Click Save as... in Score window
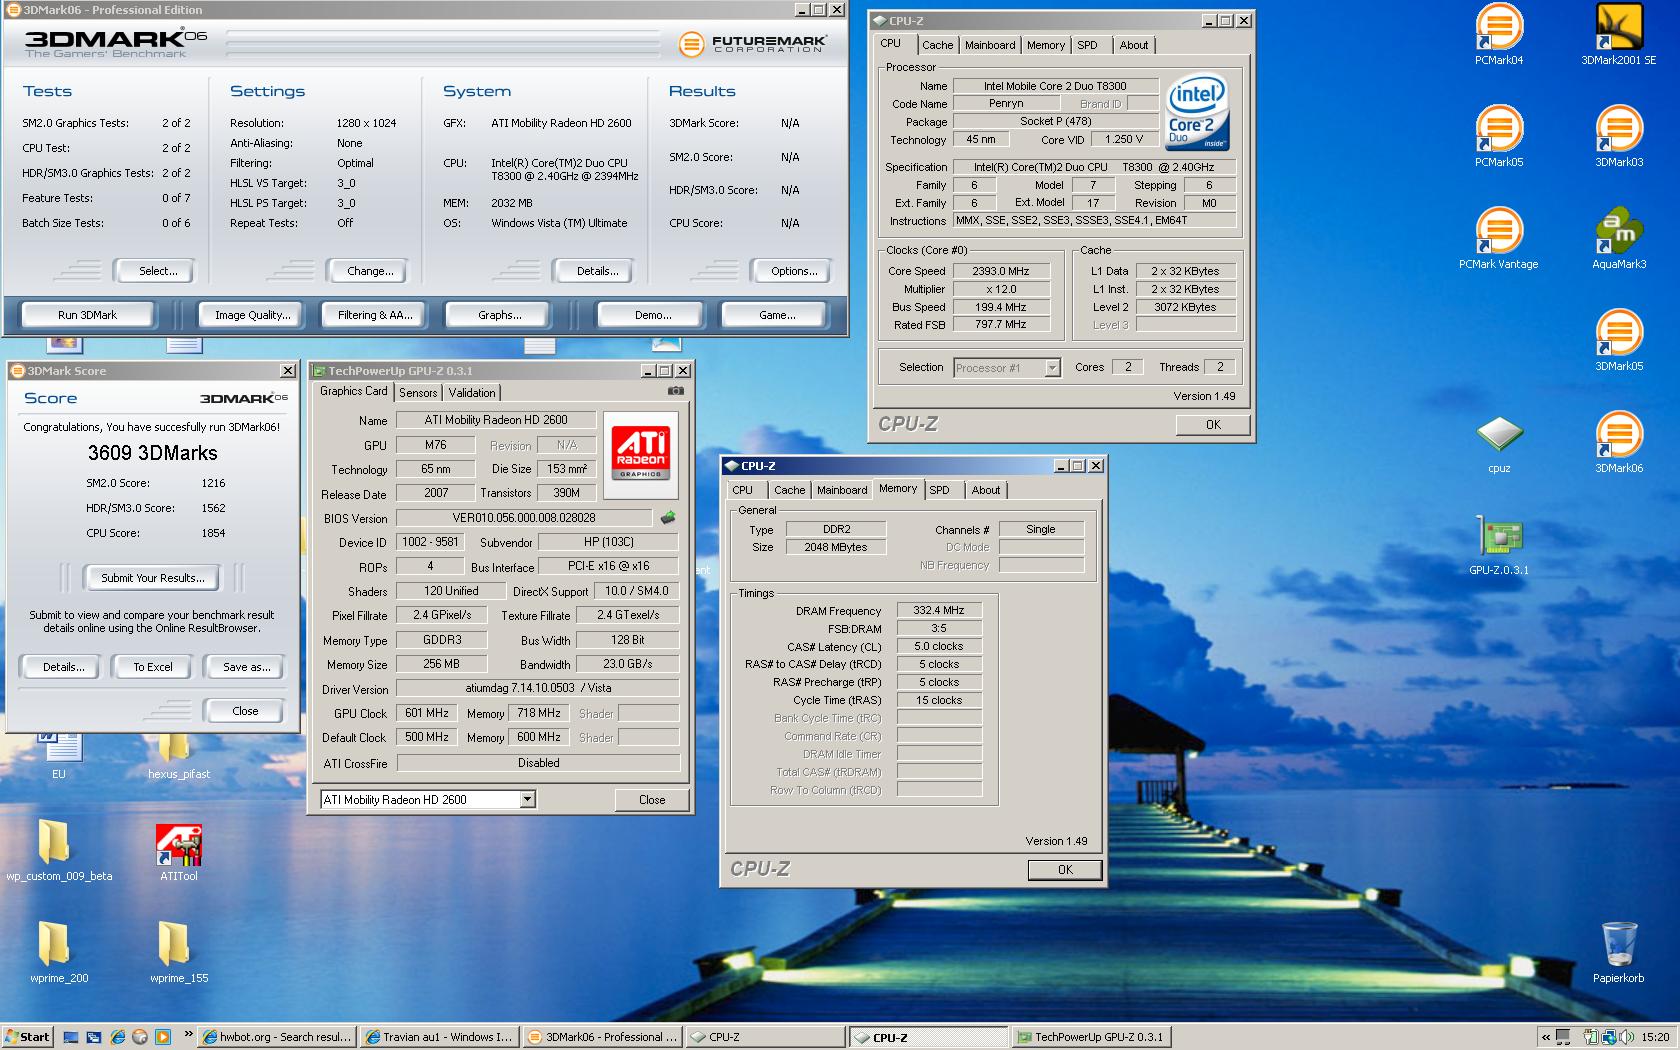The height and width of the screenshot is (1050, 1680). (246, 667)
